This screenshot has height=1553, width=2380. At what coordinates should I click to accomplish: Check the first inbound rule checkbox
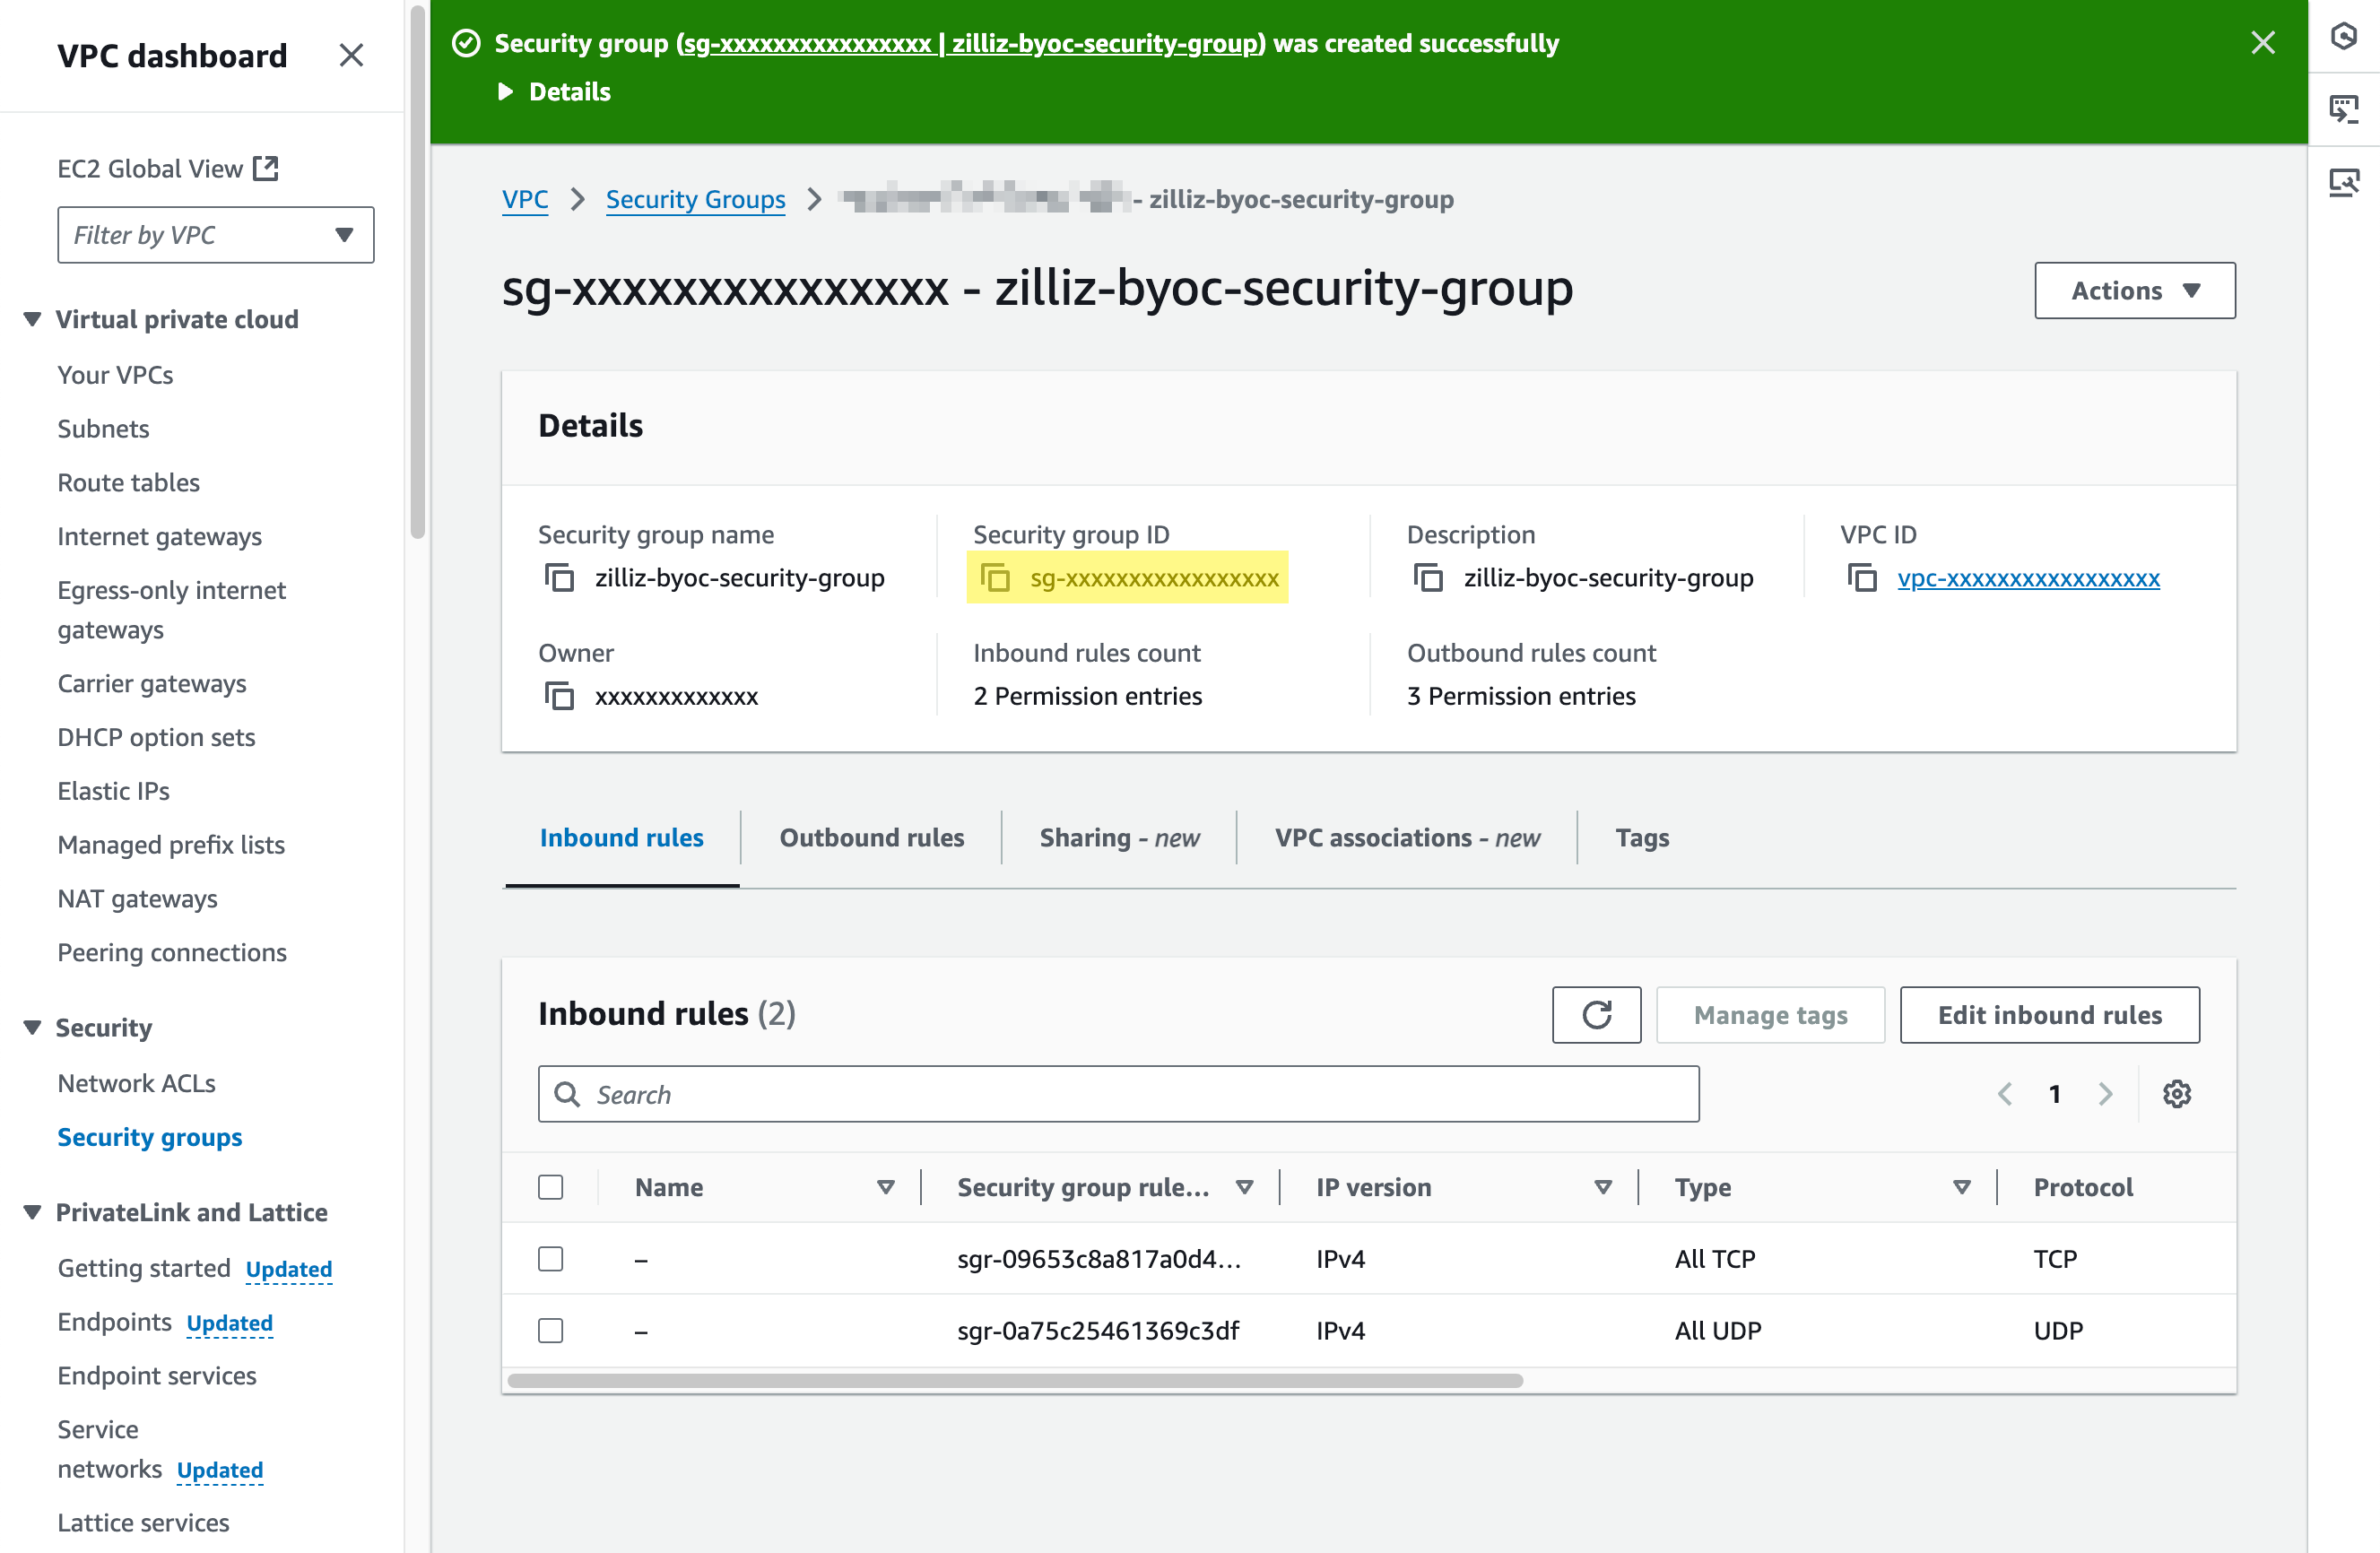(552, 1258)
